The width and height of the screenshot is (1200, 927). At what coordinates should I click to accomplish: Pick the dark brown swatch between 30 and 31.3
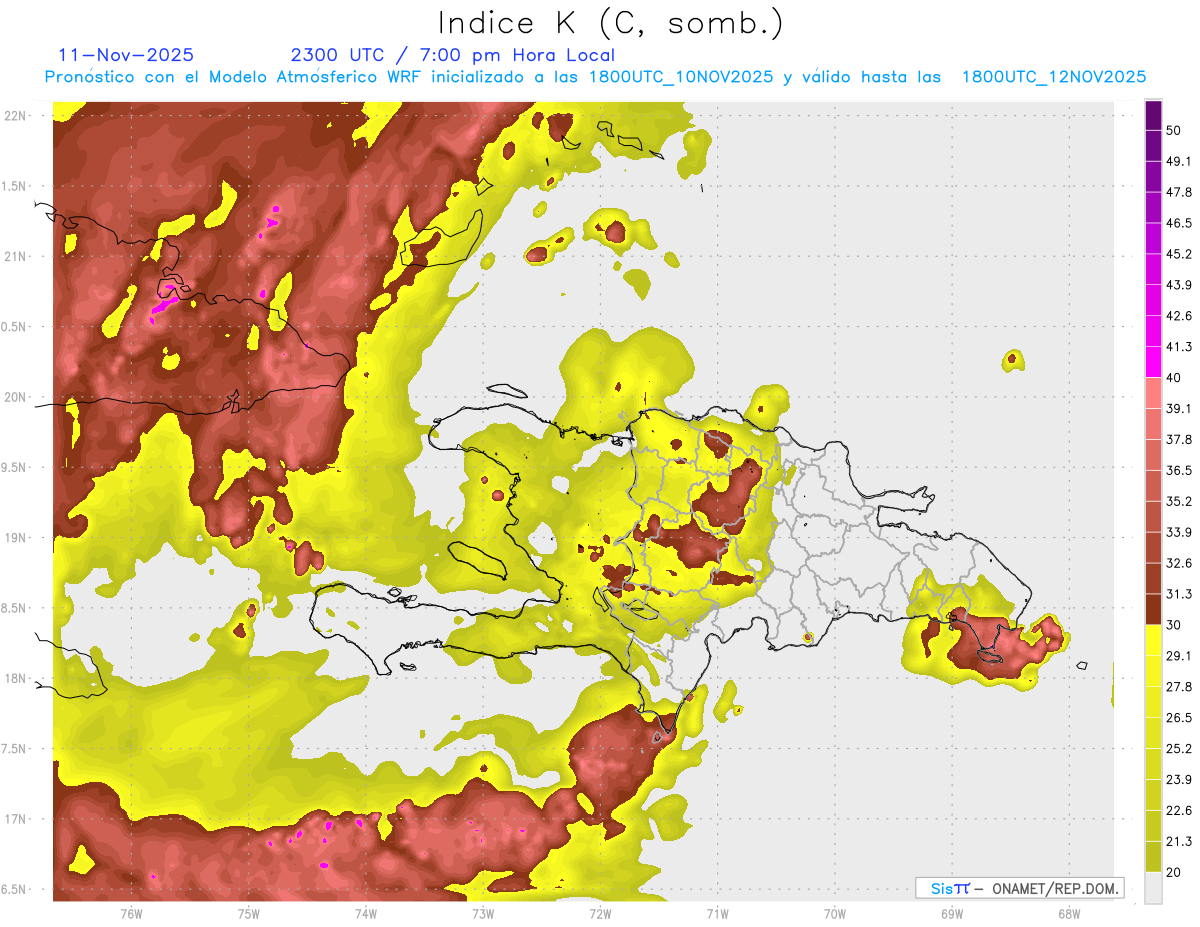point(1153,609)
